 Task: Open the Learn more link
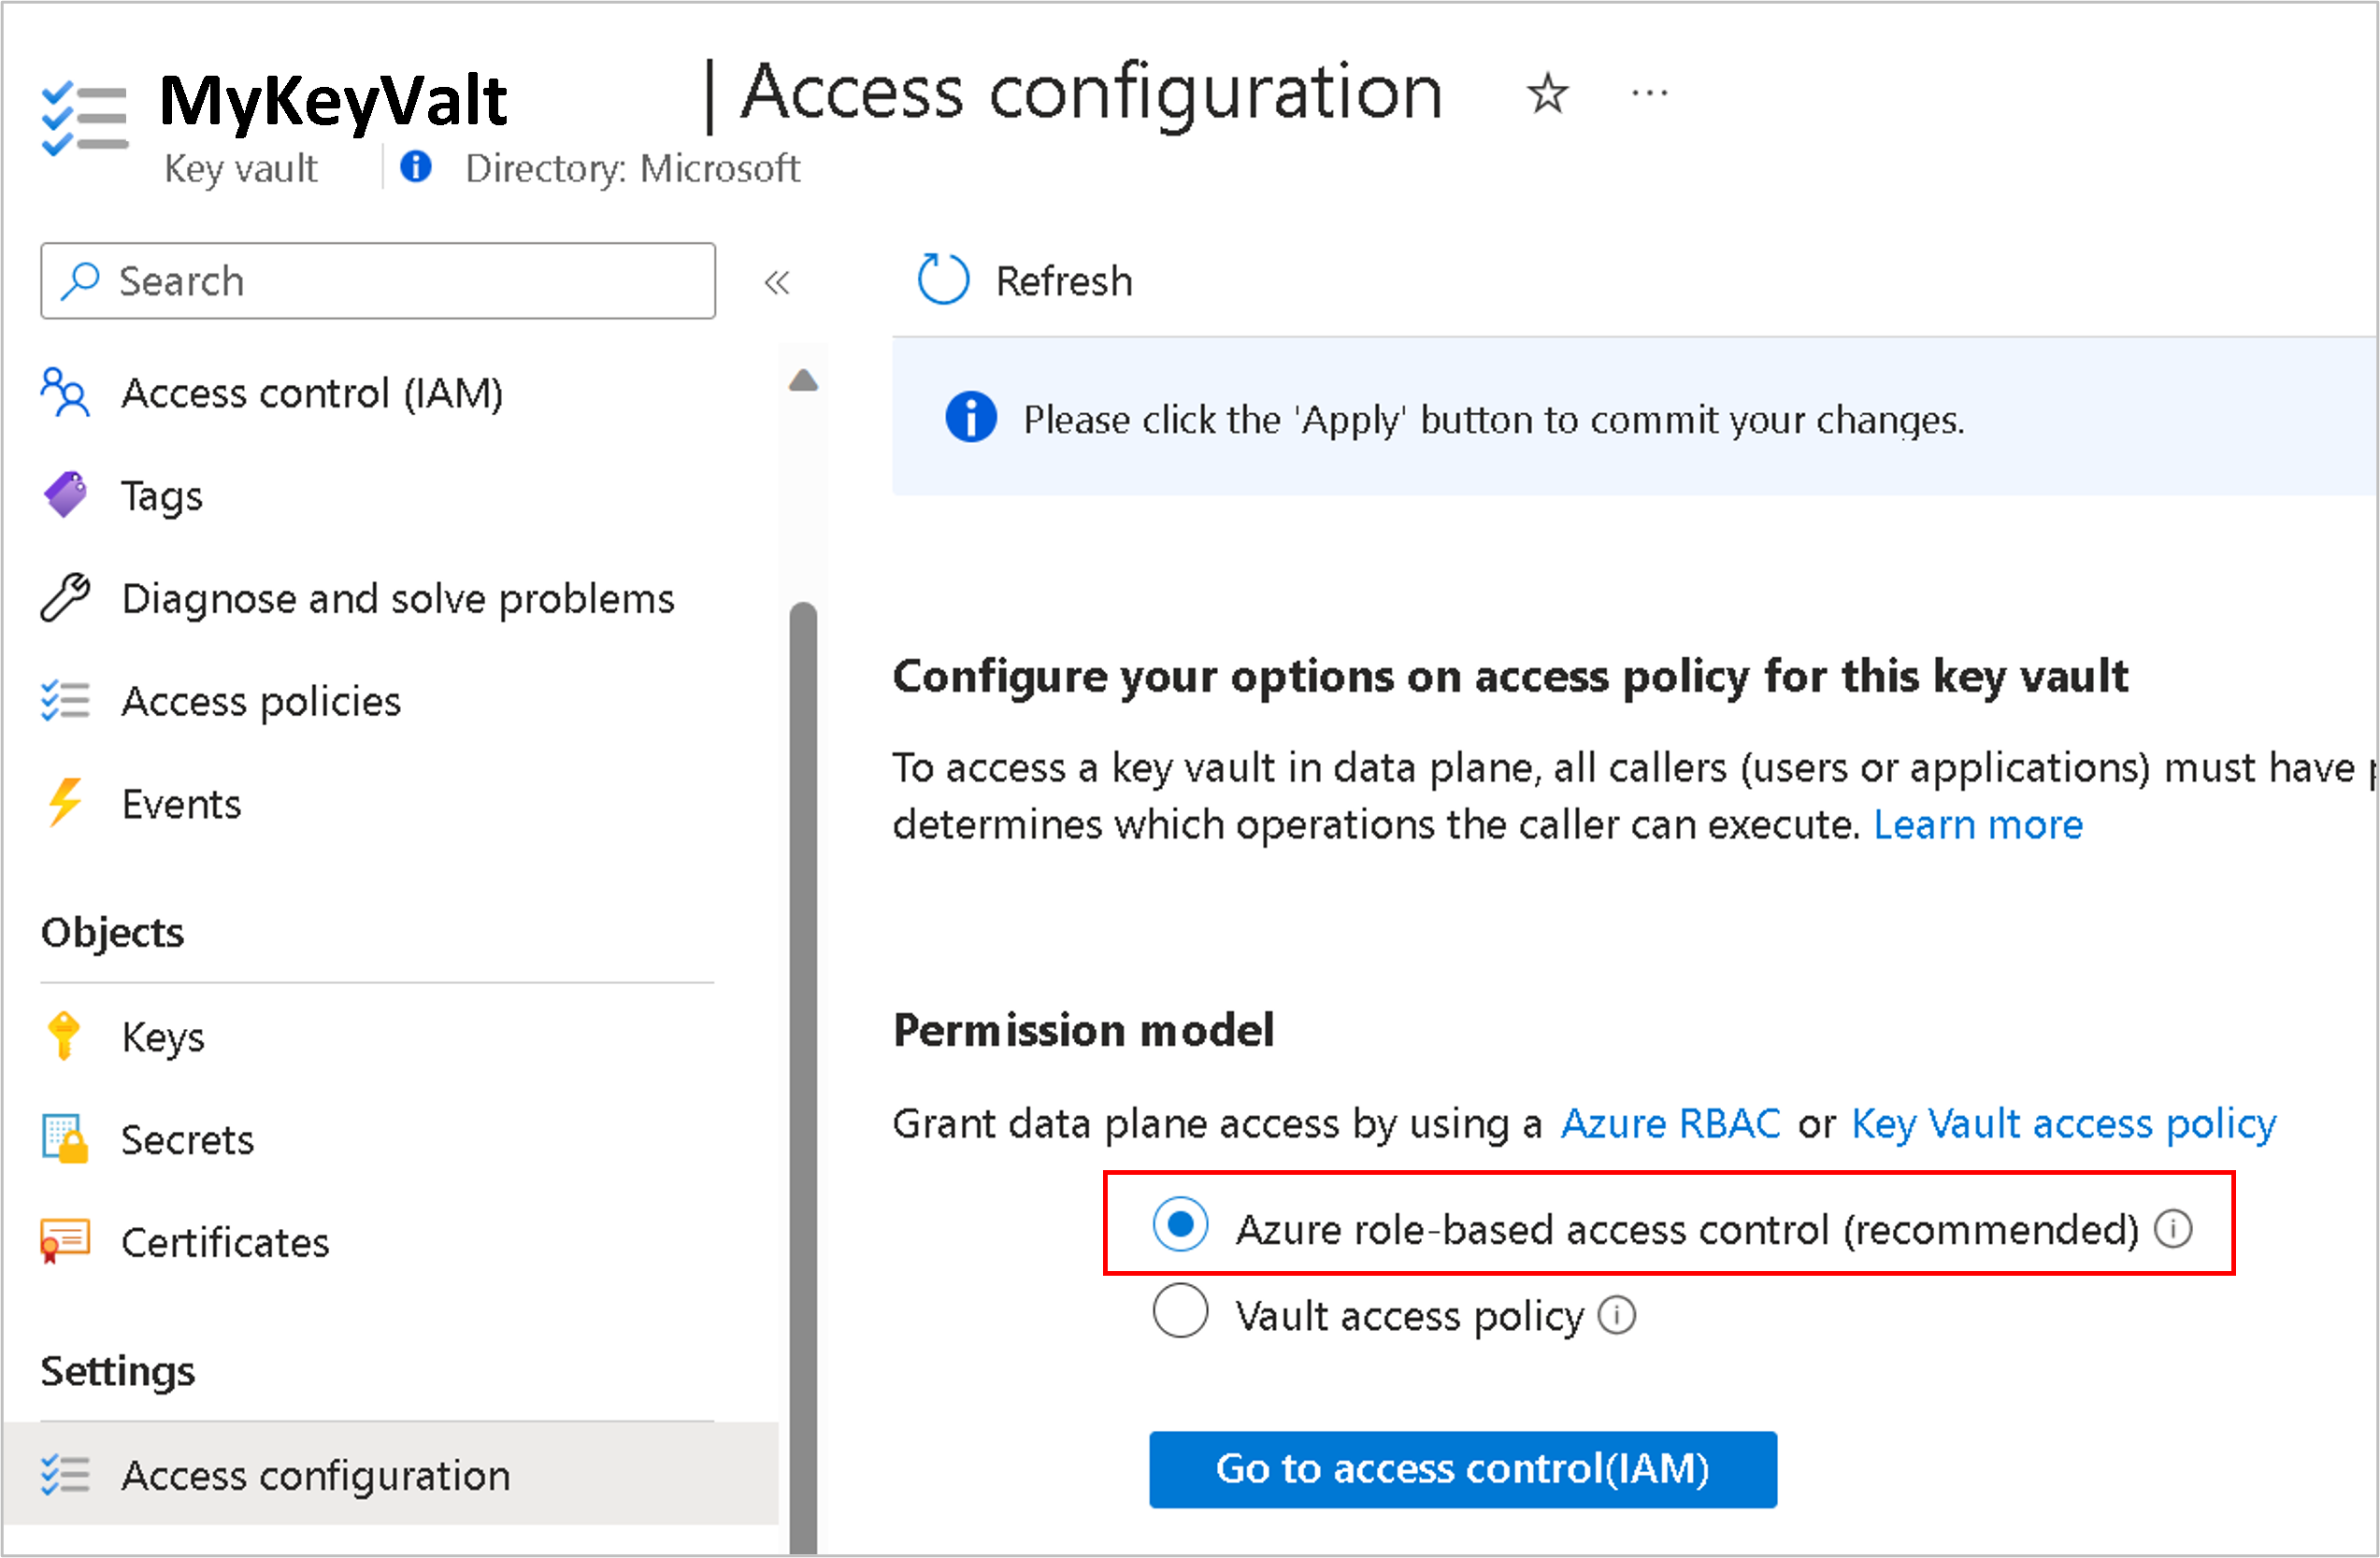[1977, 825]
